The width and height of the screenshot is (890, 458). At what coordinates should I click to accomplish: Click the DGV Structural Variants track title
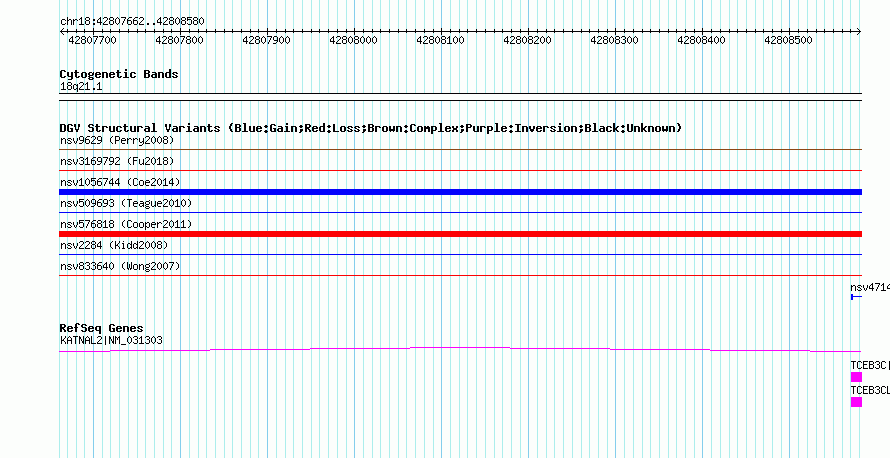coord(371,128)
